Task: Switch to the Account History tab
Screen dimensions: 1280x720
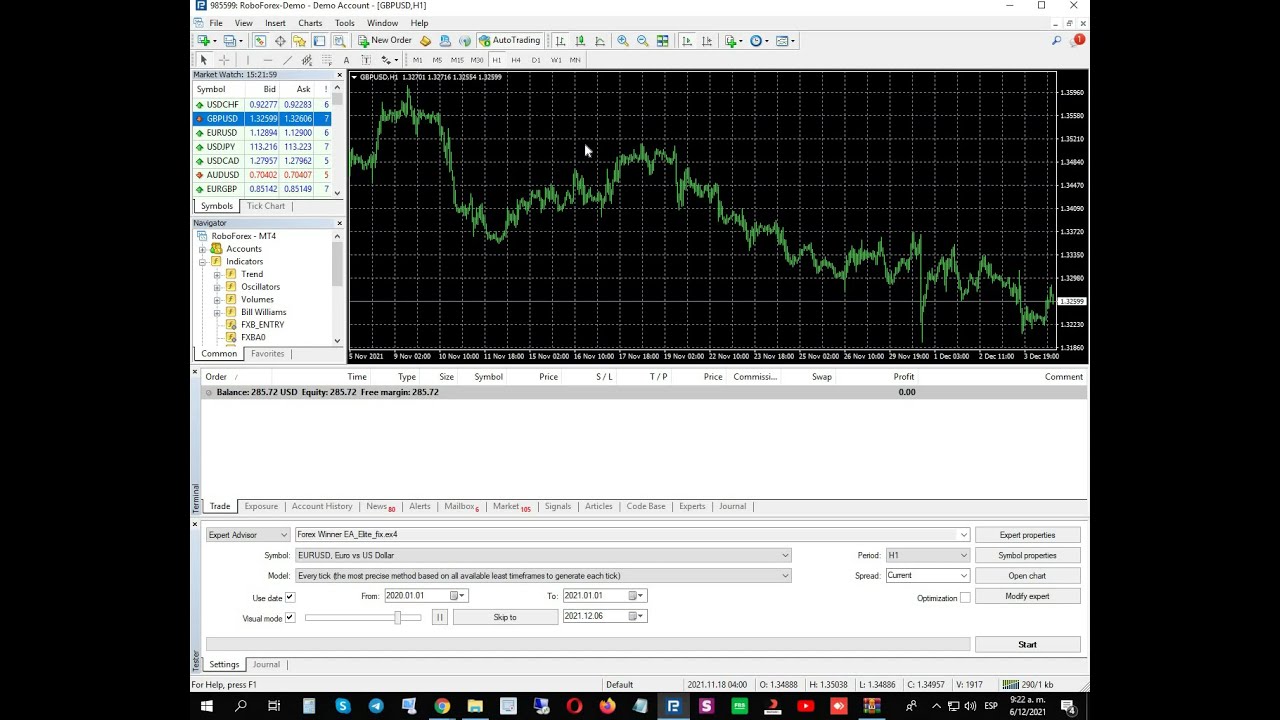Action: [322, 506]
